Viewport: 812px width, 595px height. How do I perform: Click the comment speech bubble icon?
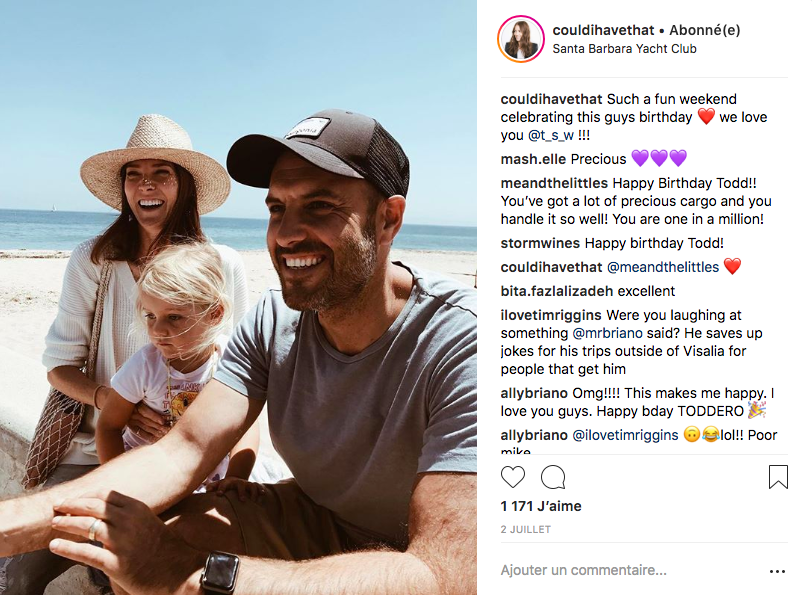(552, 477)
